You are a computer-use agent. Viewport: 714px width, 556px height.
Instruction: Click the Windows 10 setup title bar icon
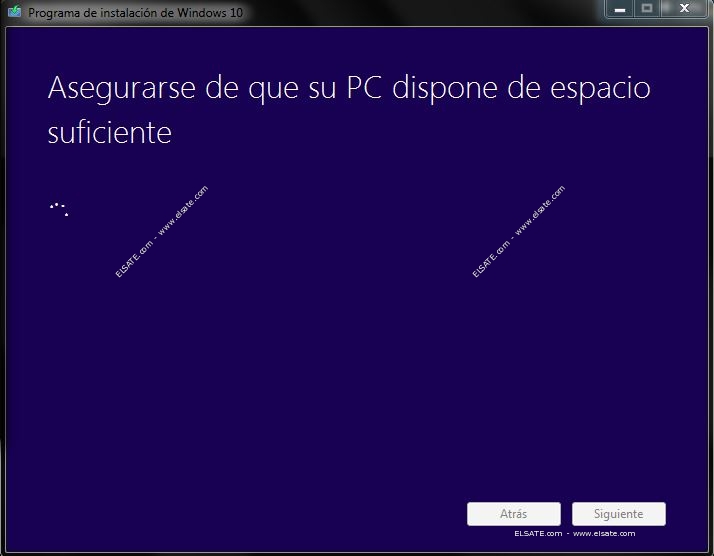(14, 11)
